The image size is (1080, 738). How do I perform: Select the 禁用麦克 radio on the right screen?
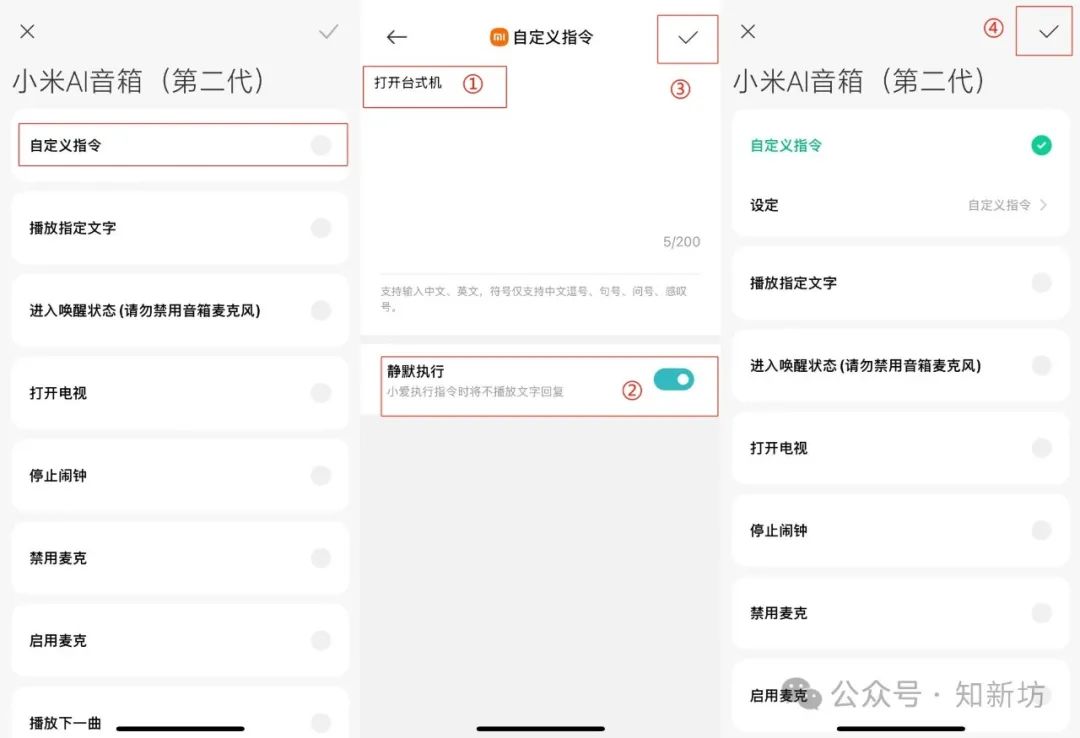pos(1041,613)
